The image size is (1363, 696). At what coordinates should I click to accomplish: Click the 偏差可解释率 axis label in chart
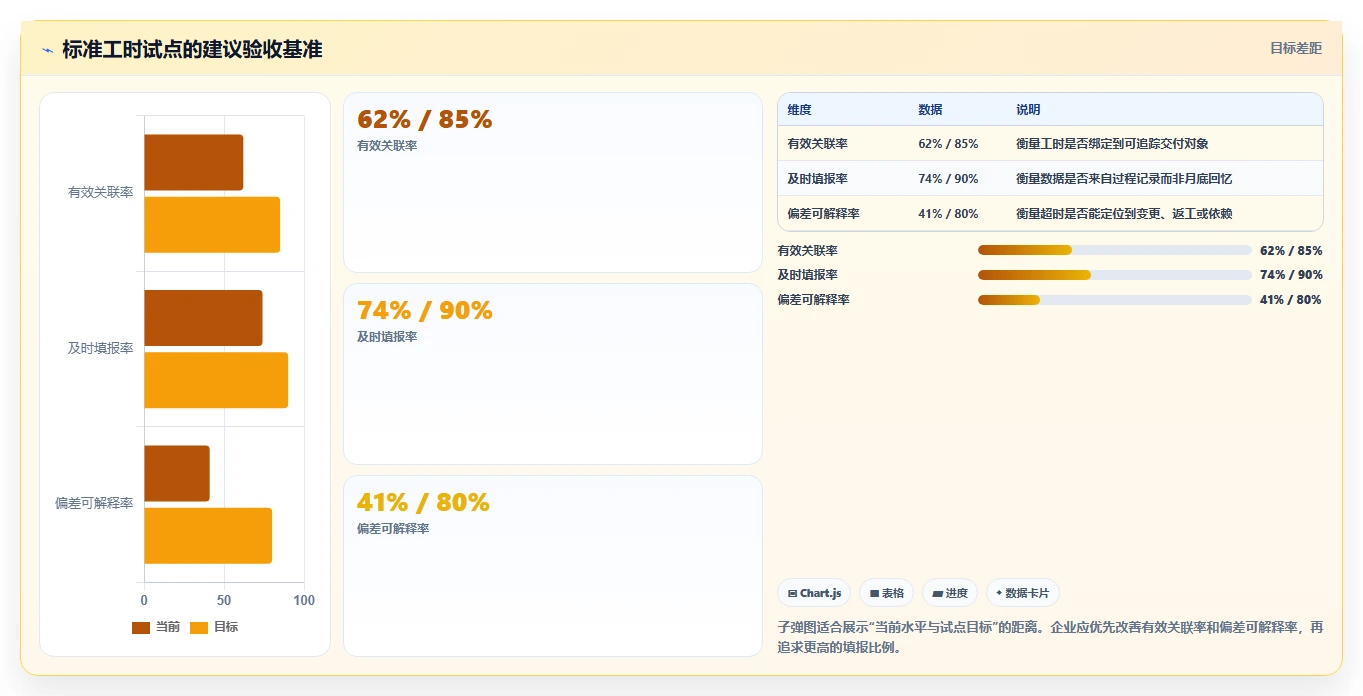click(94, 504)
